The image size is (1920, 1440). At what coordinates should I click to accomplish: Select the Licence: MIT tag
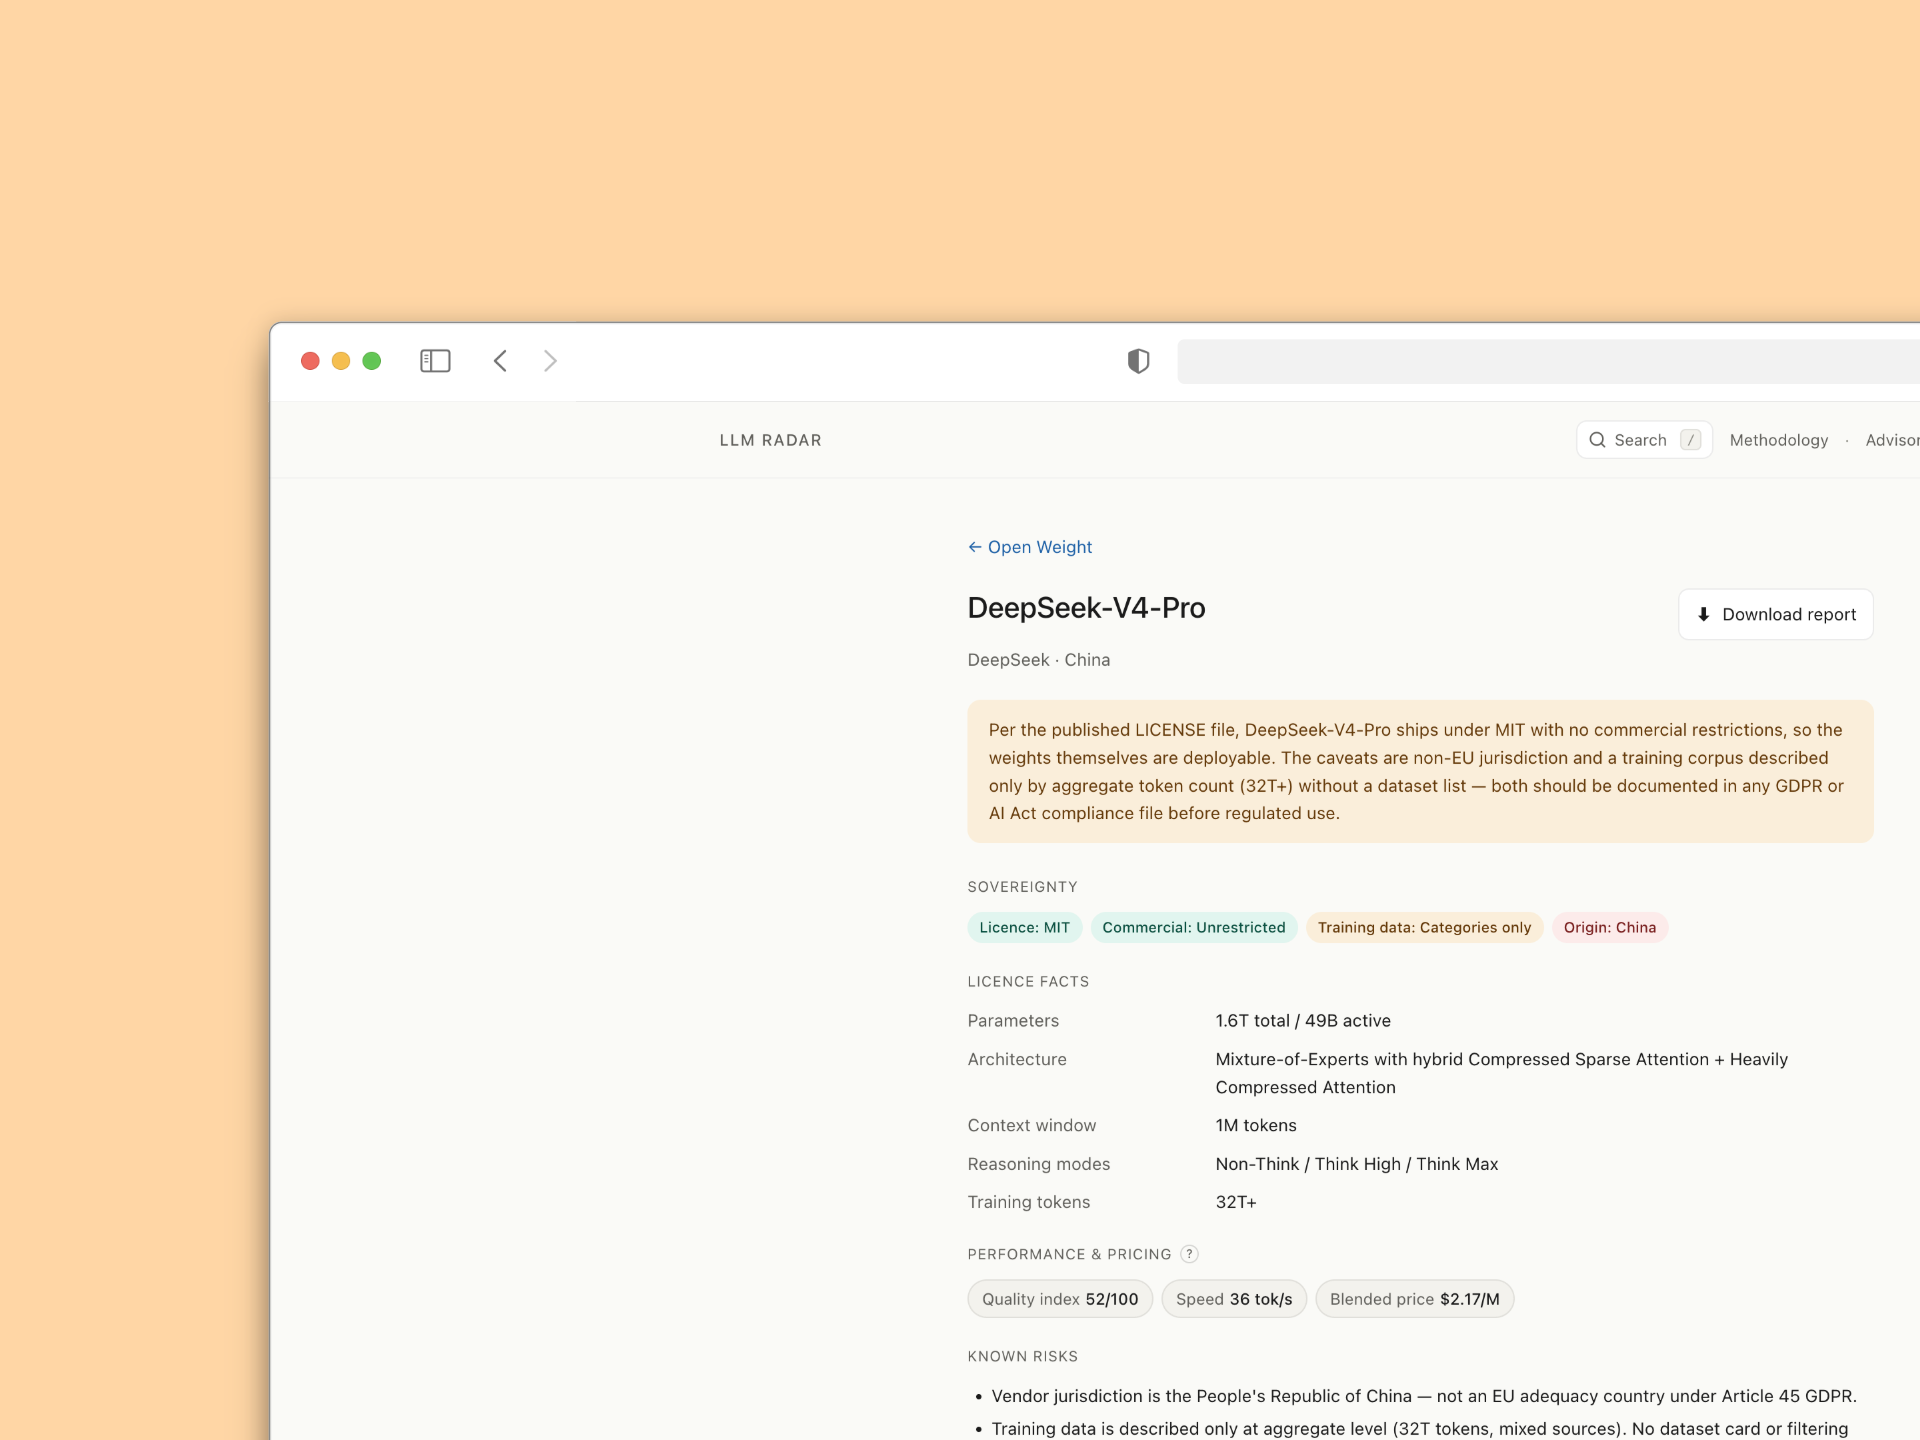[x=1024, y=928]
